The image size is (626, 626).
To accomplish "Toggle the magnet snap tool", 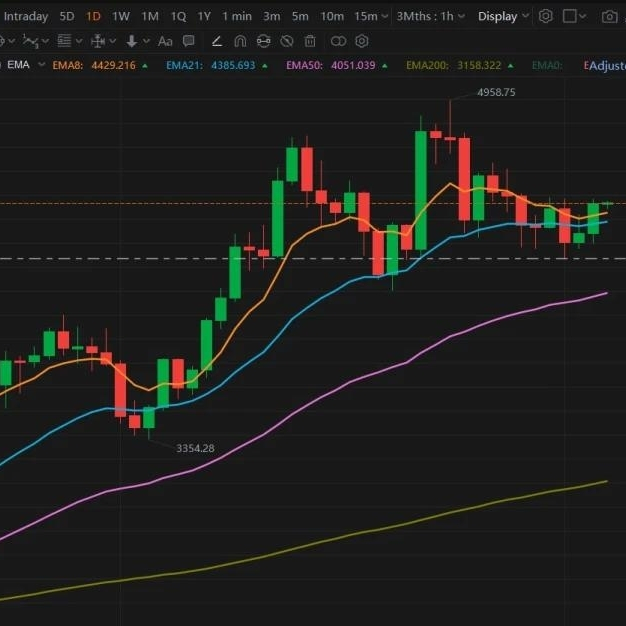I will tap(240, 41).
